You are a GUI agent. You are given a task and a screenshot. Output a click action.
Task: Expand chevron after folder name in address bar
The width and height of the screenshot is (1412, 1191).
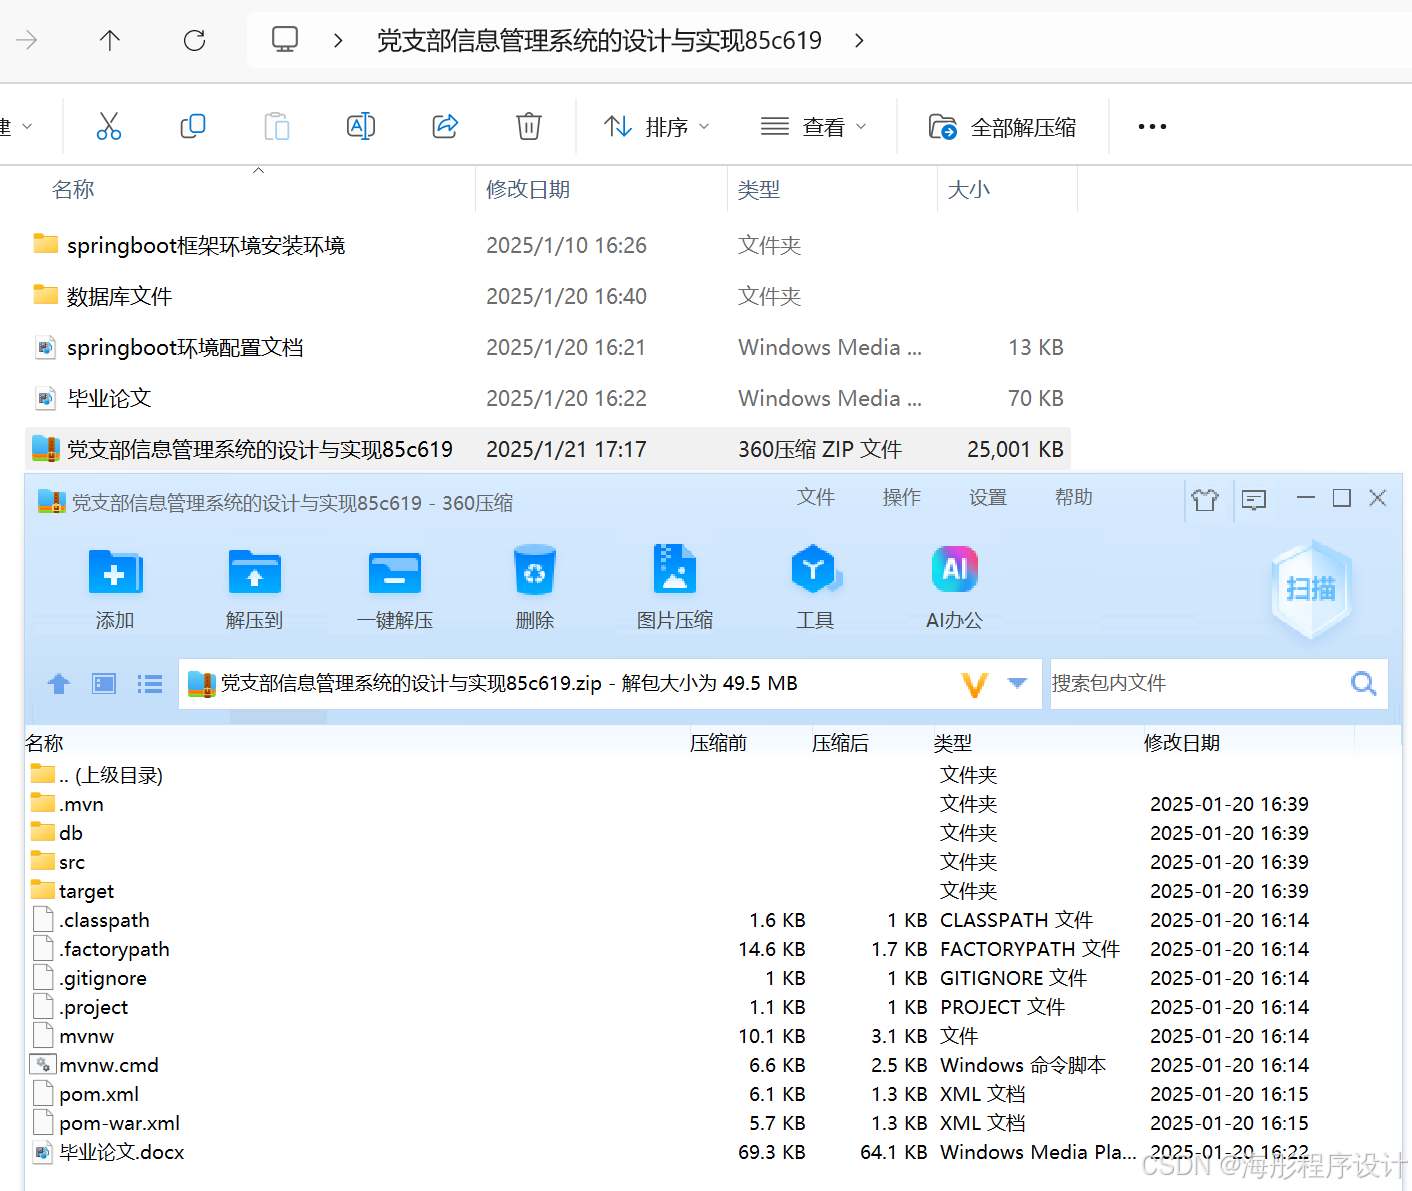pyautogui.click(x=859, y=41)
